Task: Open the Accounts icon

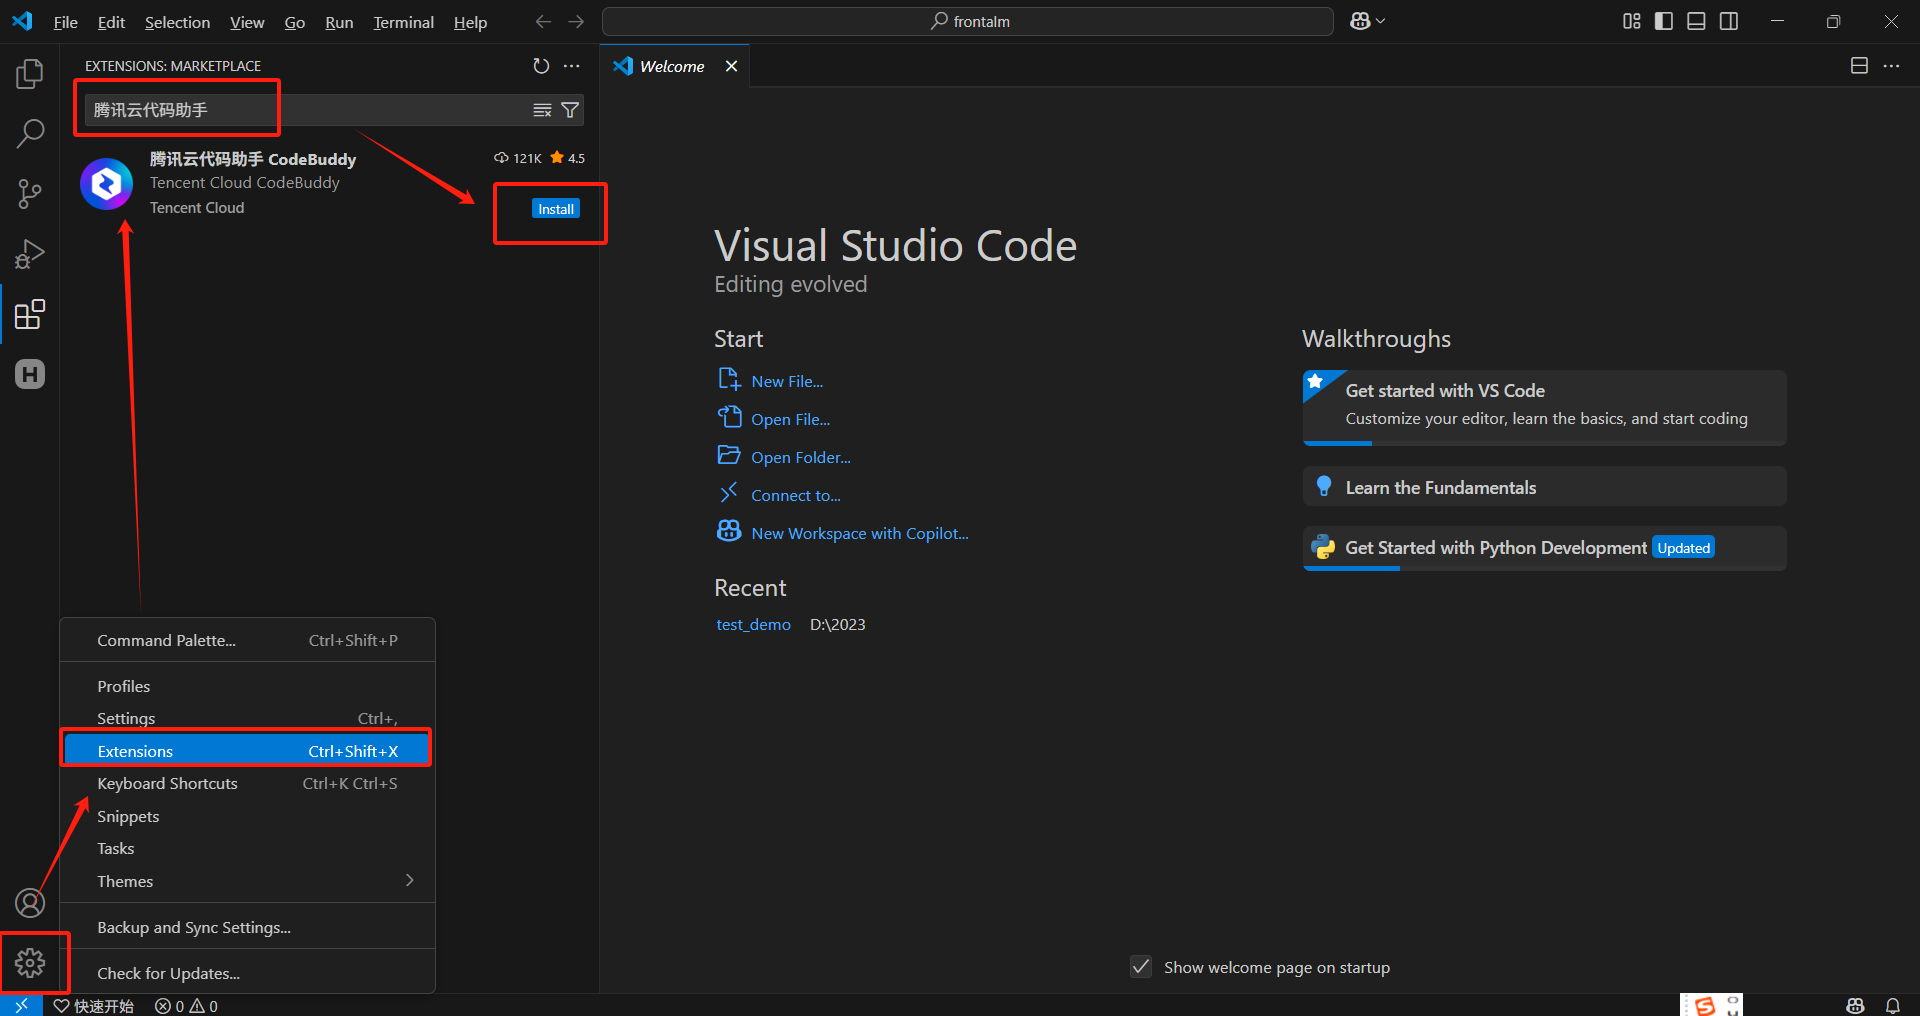Action: pos(30,903)
